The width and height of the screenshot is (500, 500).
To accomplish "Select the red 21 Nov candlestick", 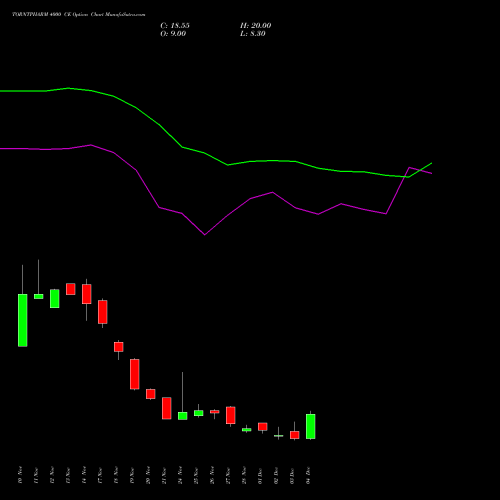I will [167, 408].
